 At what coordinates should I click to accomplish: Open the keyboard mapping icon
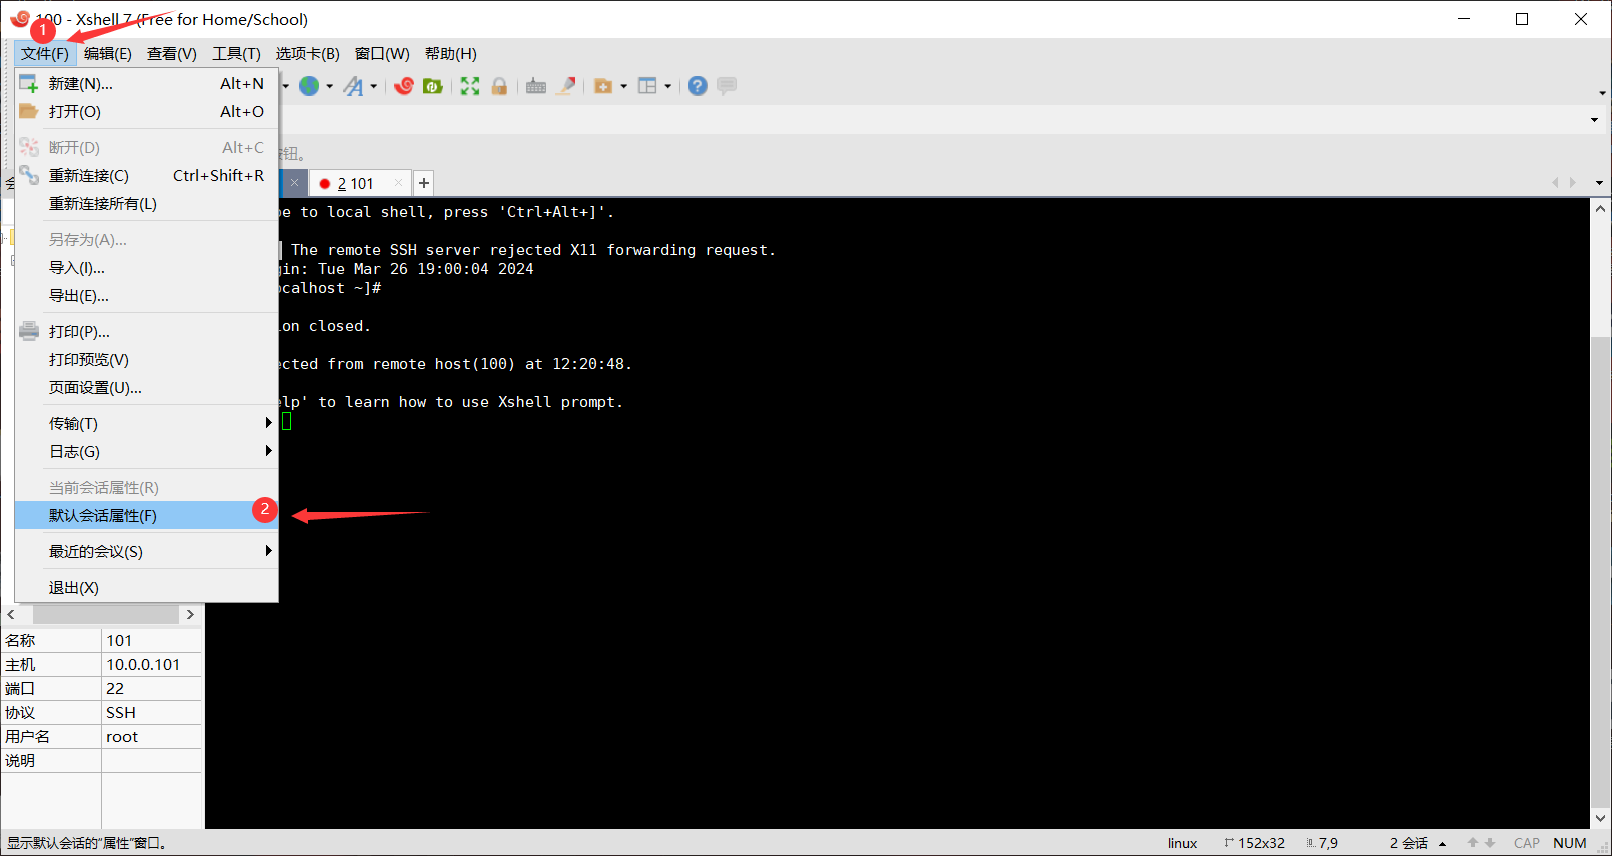(x=536, y=86)
